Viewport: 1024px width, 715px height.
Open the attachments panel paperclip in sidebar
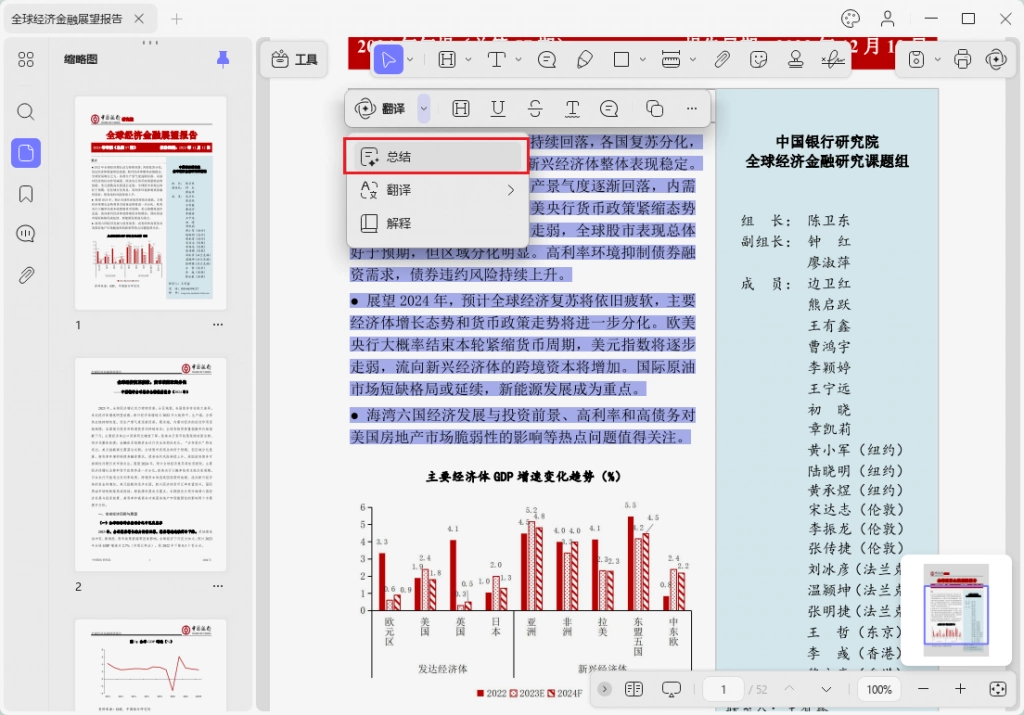click(26, 275)
